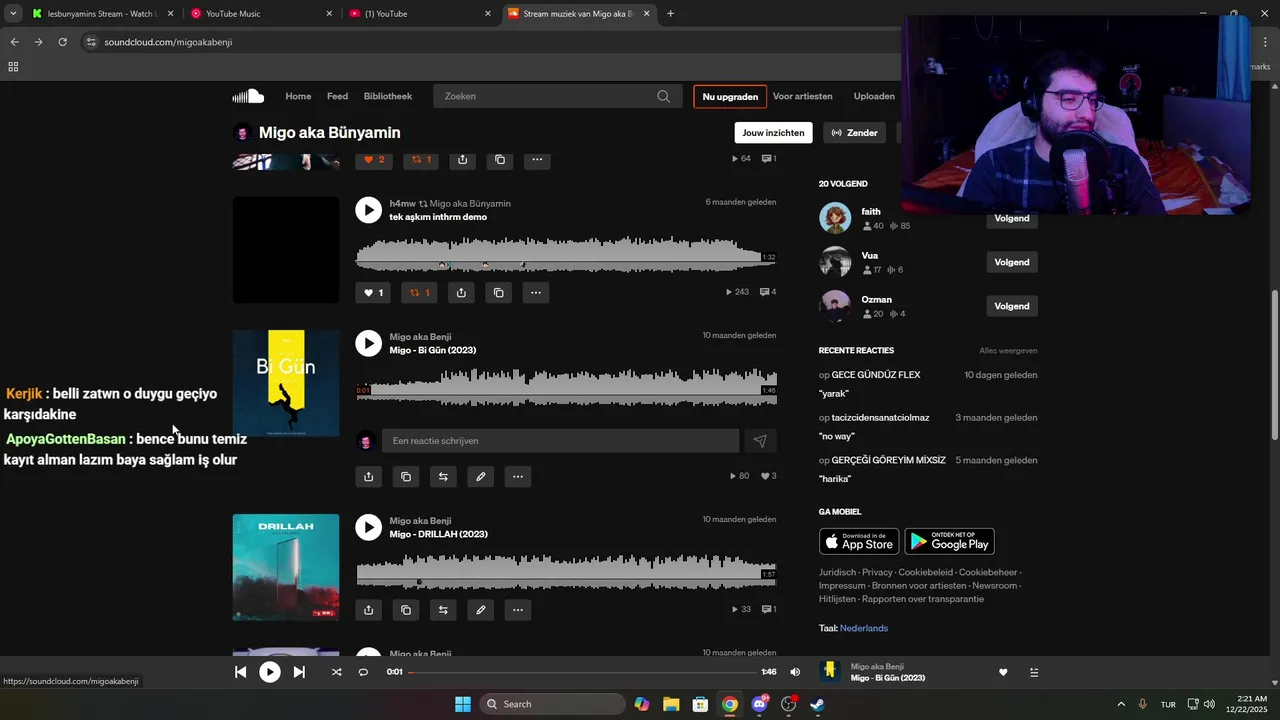Repost the Bi Gün (2023) track
Image resolution: width=1280 pixels, height=720 pixels.
click(x=443, y=477)
